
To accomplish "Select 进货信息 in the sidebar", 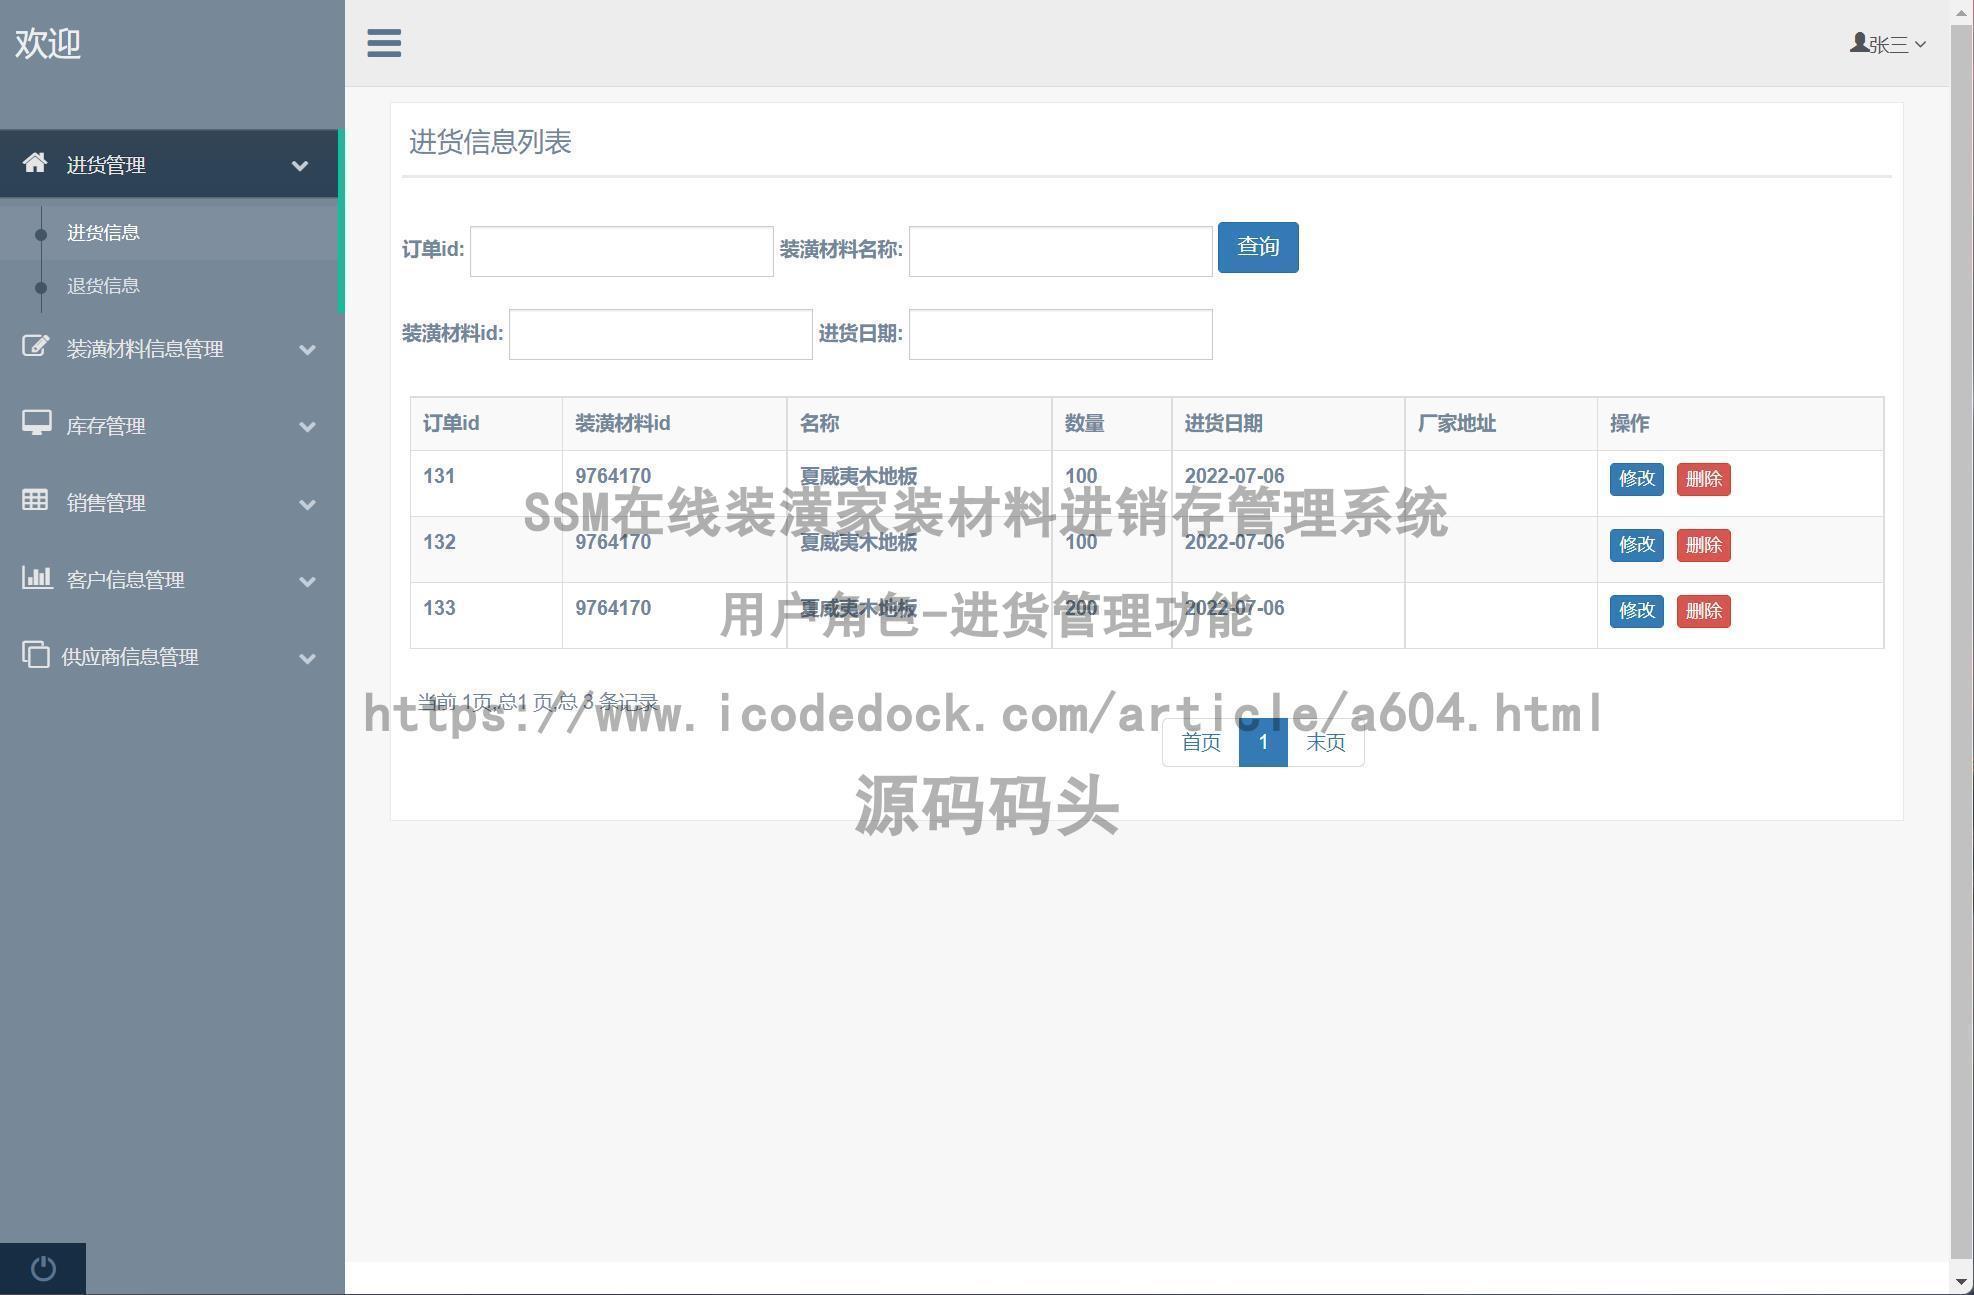I will point(104,232).
